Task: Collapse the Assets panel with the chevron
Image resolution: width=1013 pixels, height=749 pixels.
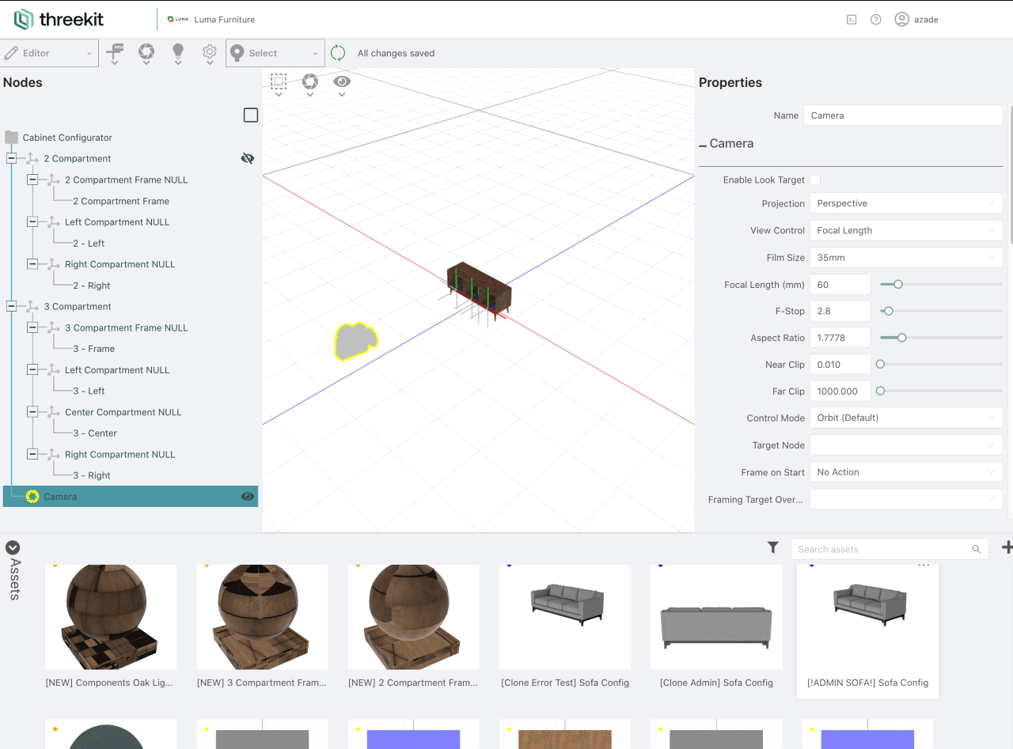Action: 12,547
